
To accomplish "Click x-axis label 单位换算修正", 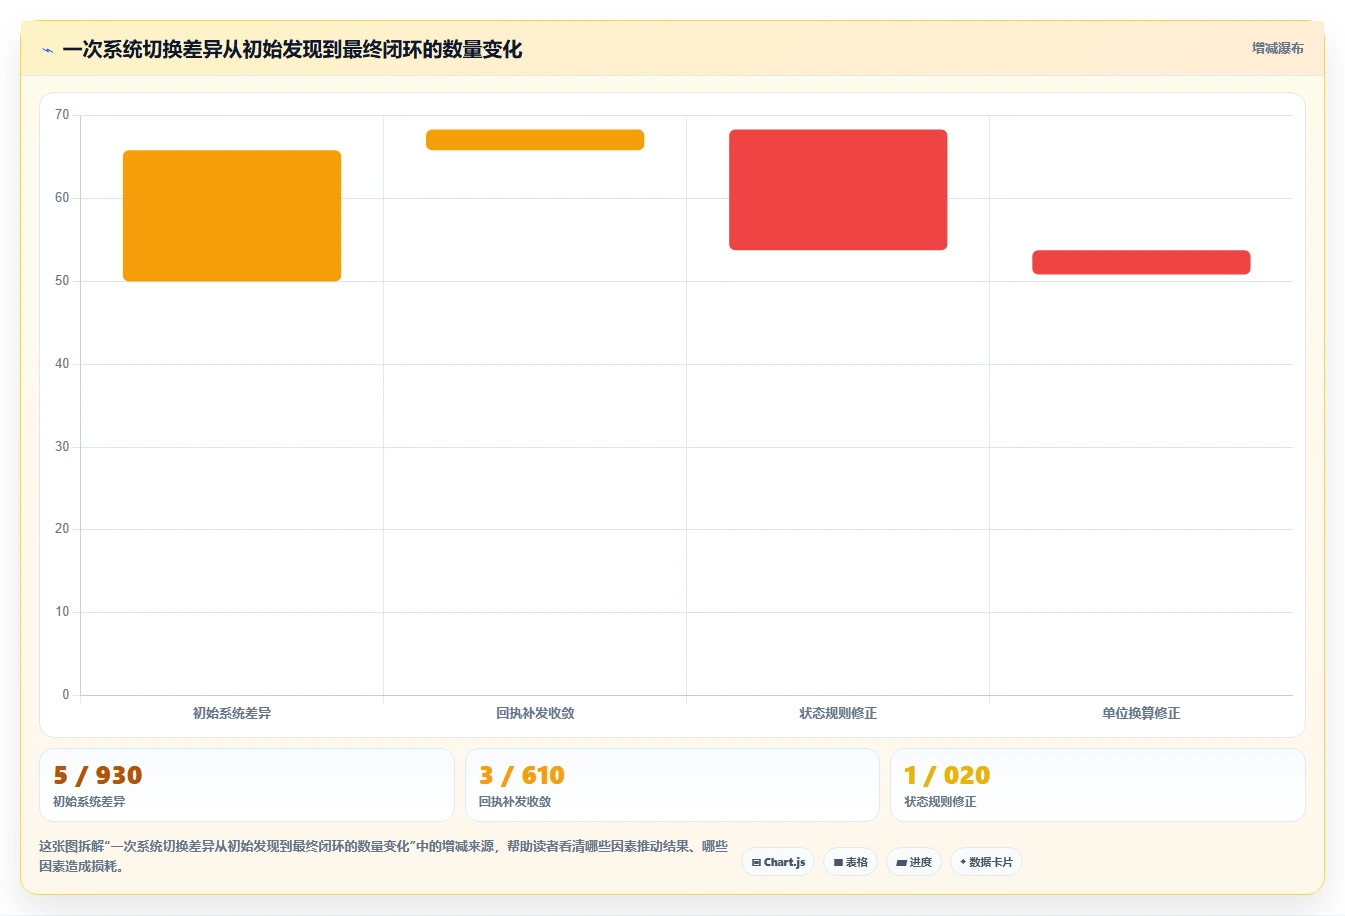I will (x=1141, y=713).
